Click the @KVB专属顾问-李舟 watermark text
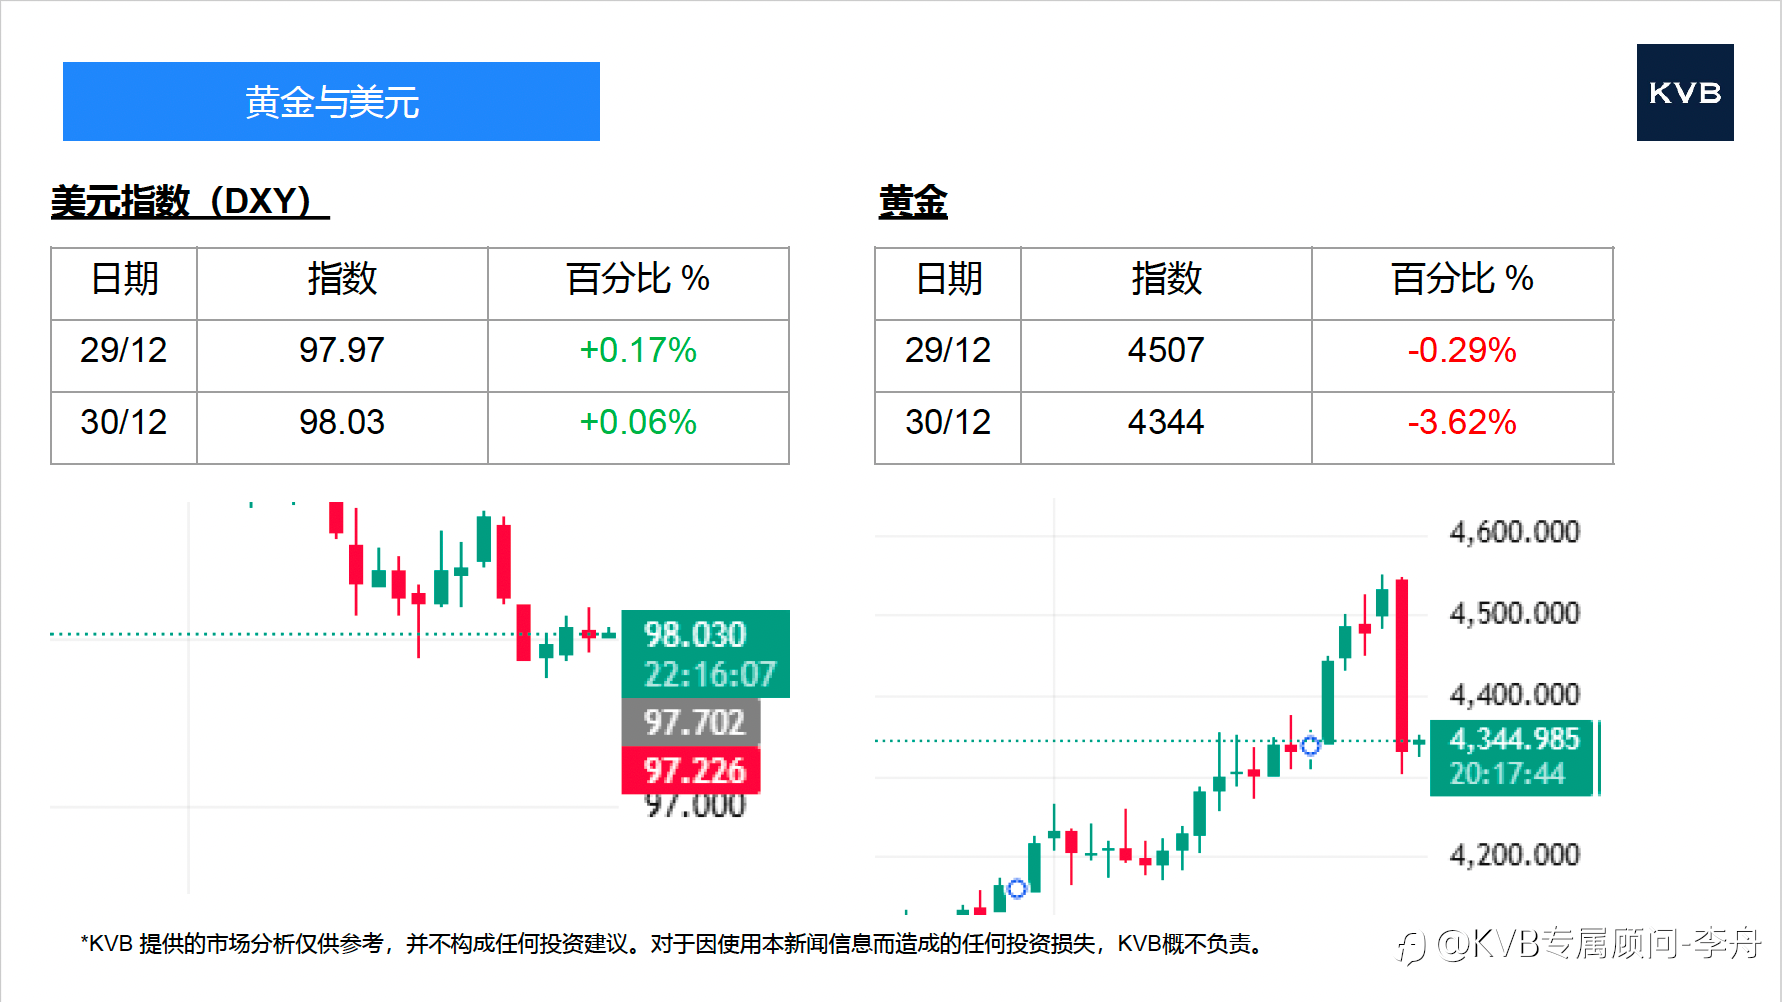The height and width of the screenshot is (1002, 1782). click(x=1598, y=943)
